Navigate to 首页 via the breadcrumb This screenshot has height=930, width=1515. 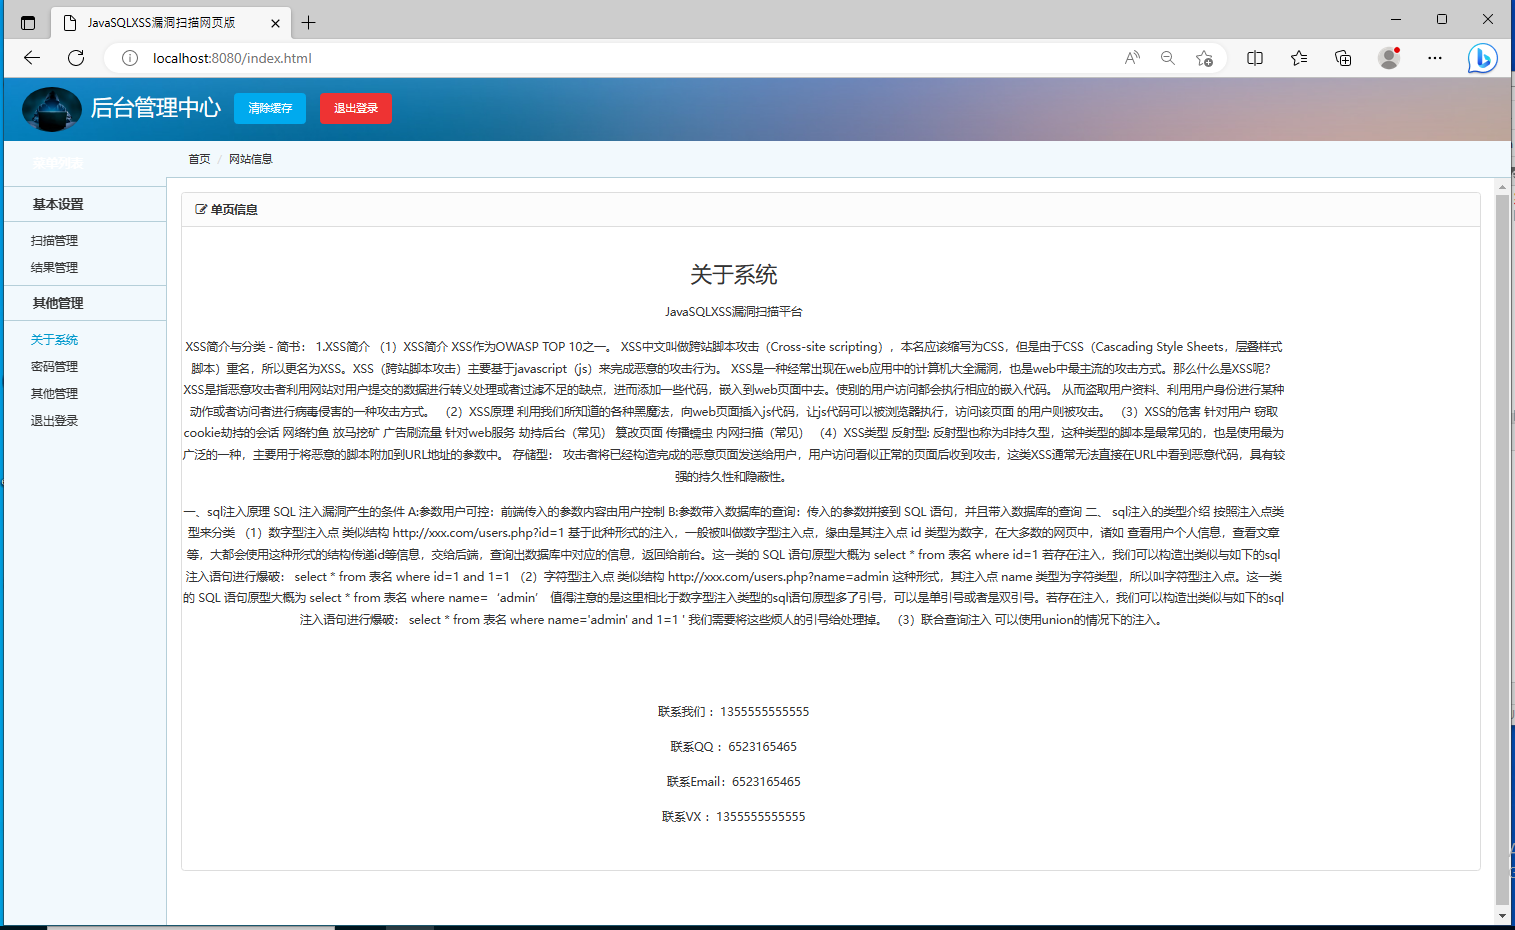click(198, 158)
